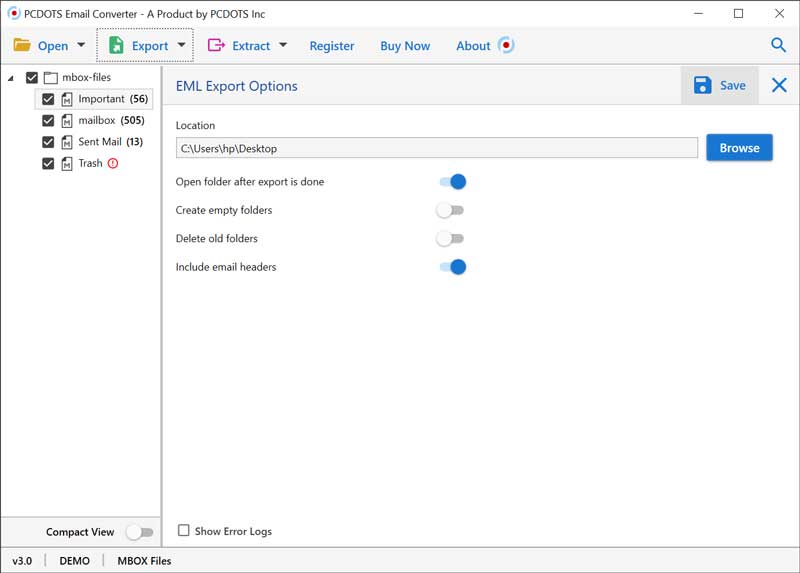The height and width of the screenshot is (573, 800).
Task: Check the Show Error Logs checkbox
Action: coord(184,531)
